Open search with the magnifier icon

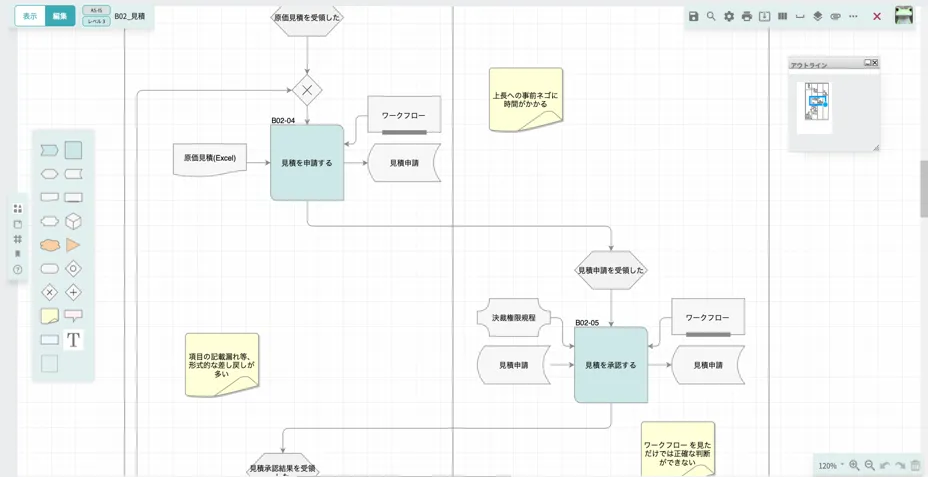pyautogui.click(x=711, y=17)
